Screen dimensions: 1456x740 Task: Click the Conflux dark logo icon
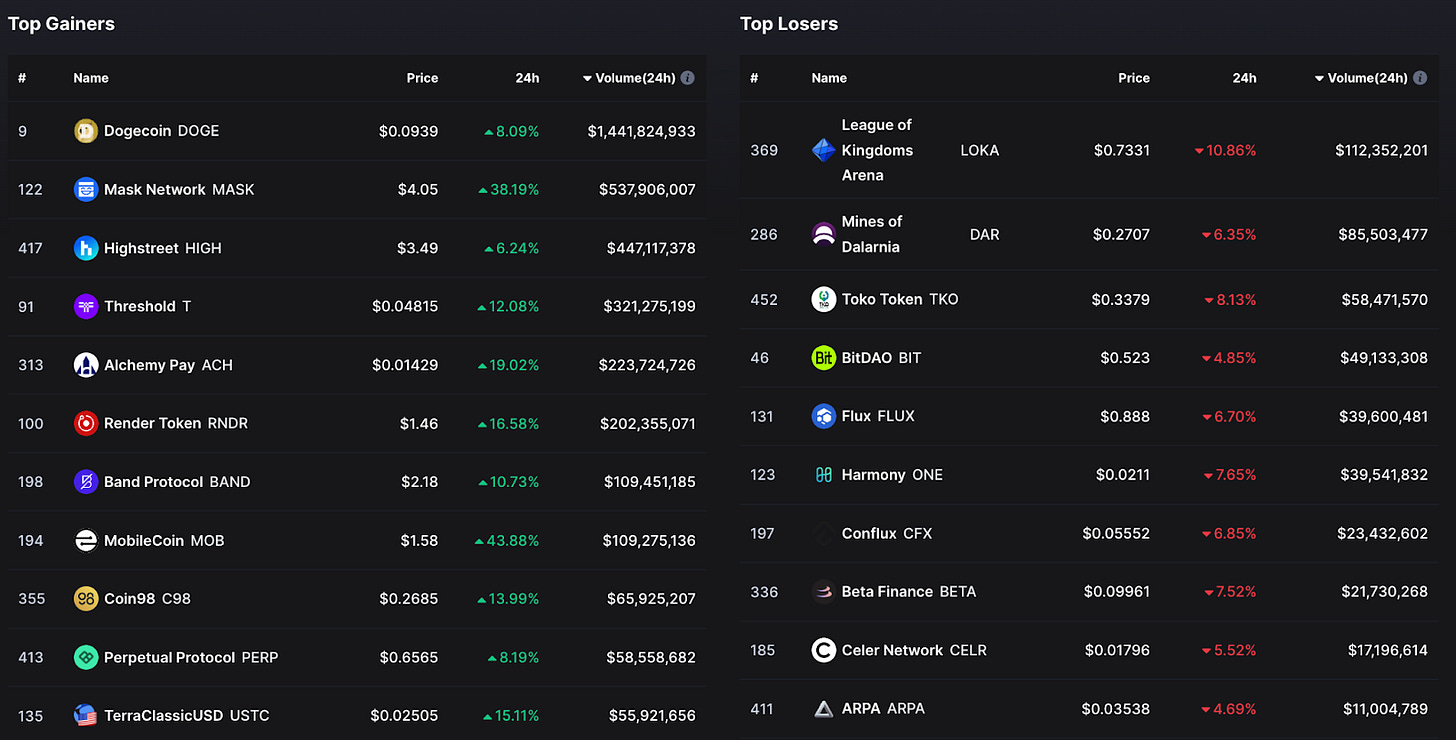click(x=823, y=533)
